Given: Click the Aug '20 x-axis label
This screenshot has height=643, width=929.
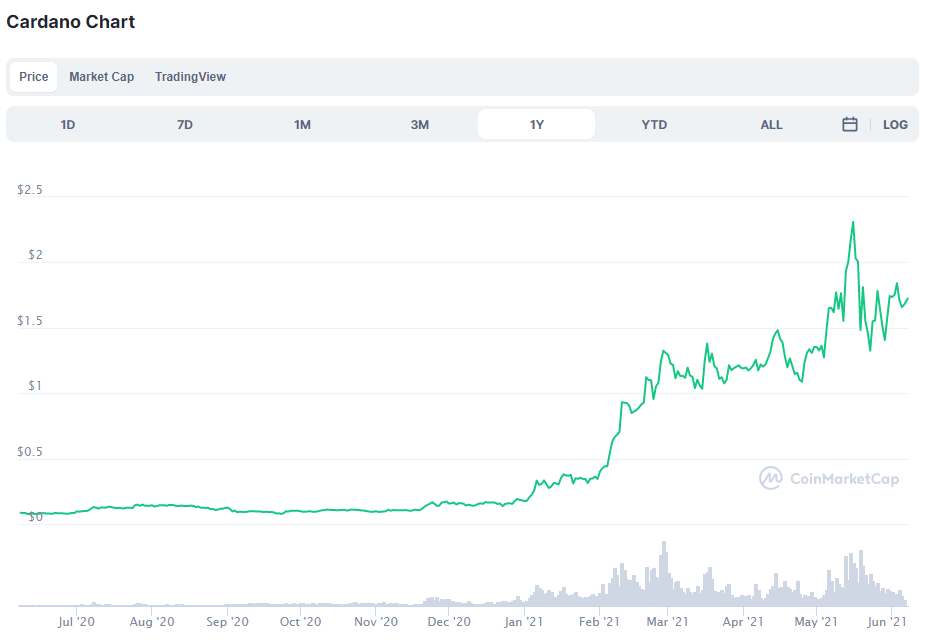Looking at the screenshot, I should coord(152,622).
